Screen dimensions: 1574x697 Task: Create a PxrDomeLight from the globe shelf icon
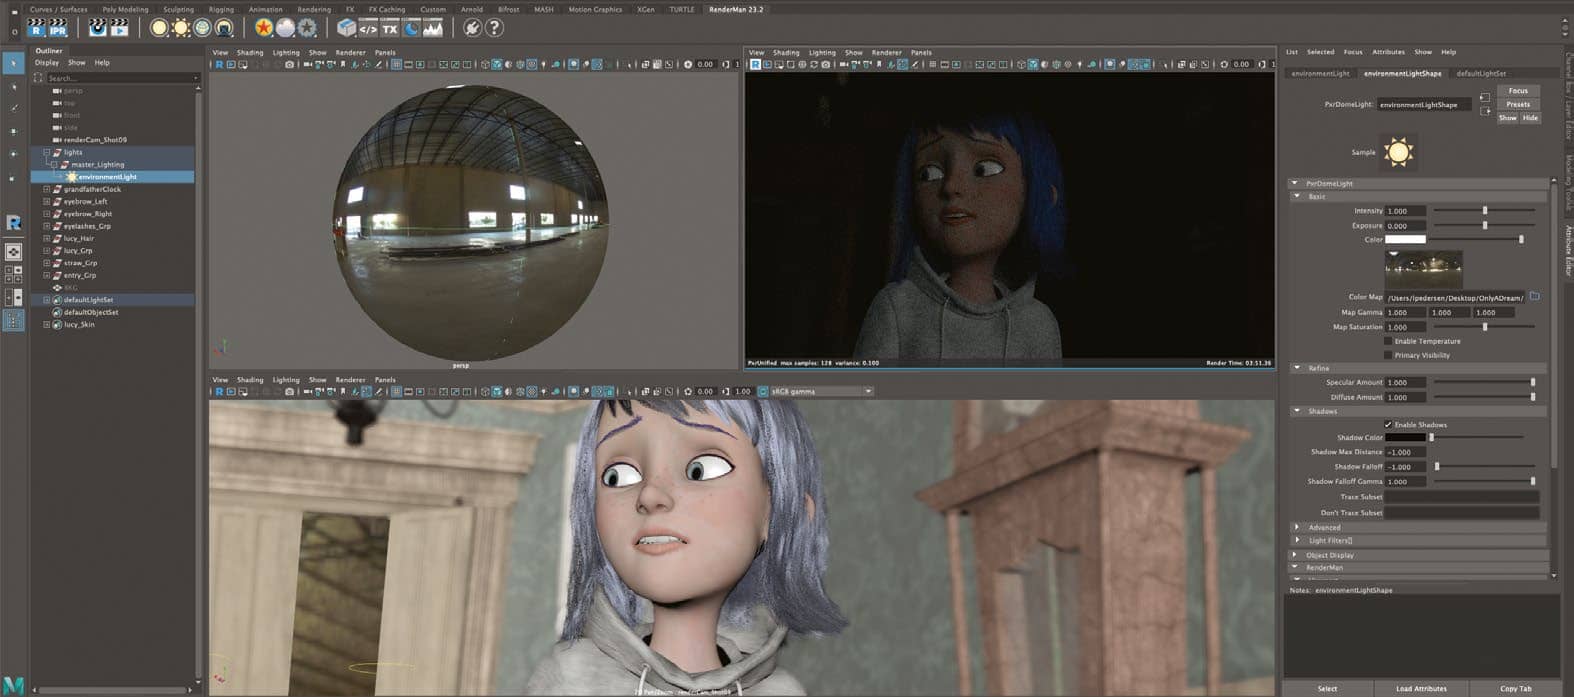point(203,28)
